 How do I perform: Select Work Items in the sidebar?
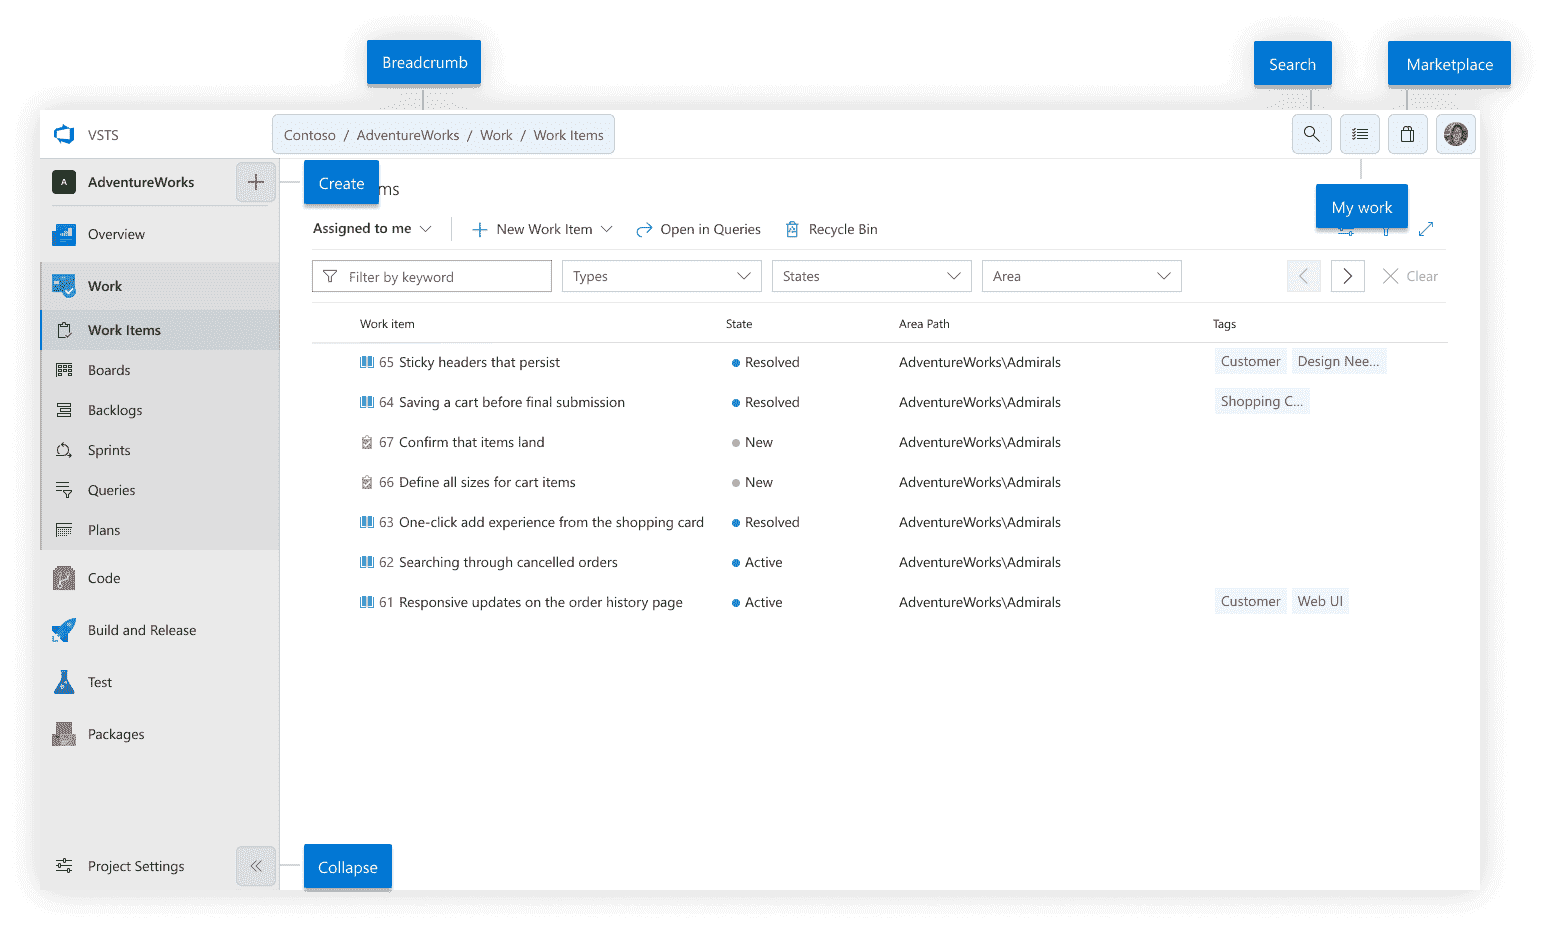160,330
